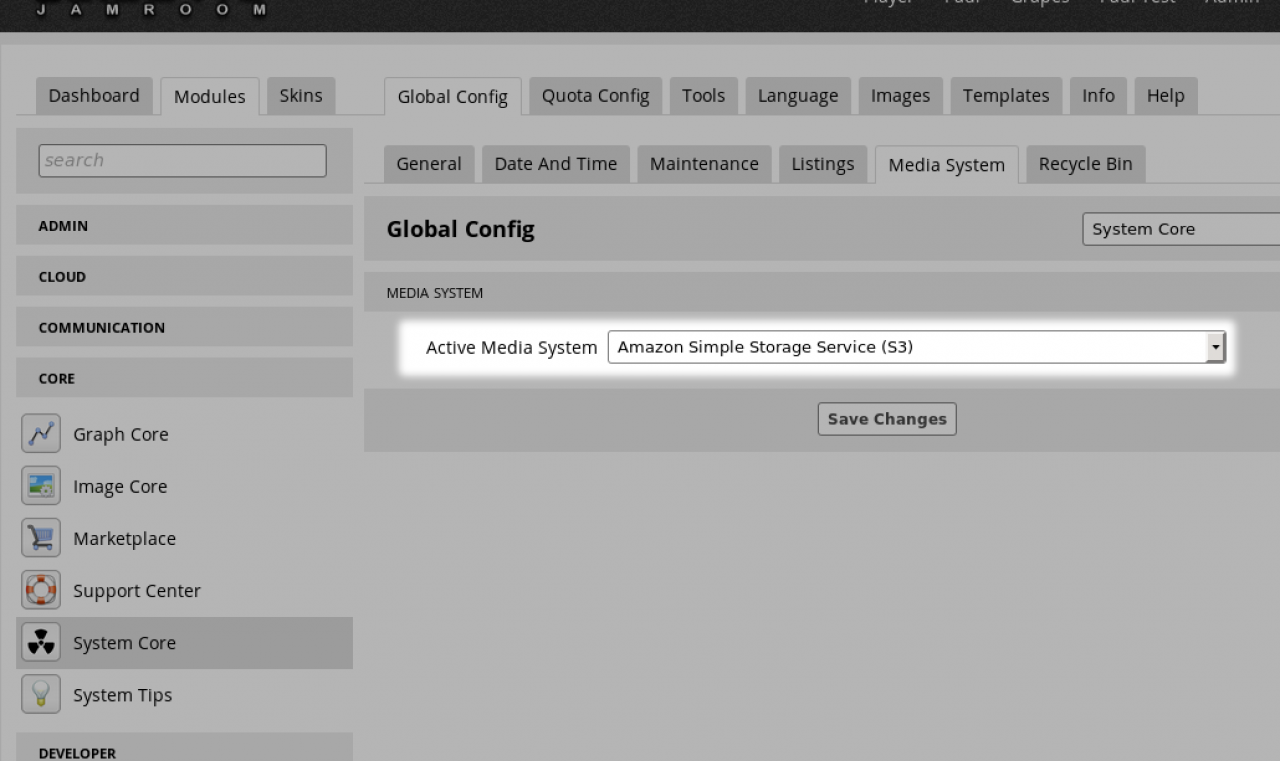Image resolution: width=1280 pixels, height=761 pixels.
Task: Click the module search input field
Action: click(x=182, y=160)
